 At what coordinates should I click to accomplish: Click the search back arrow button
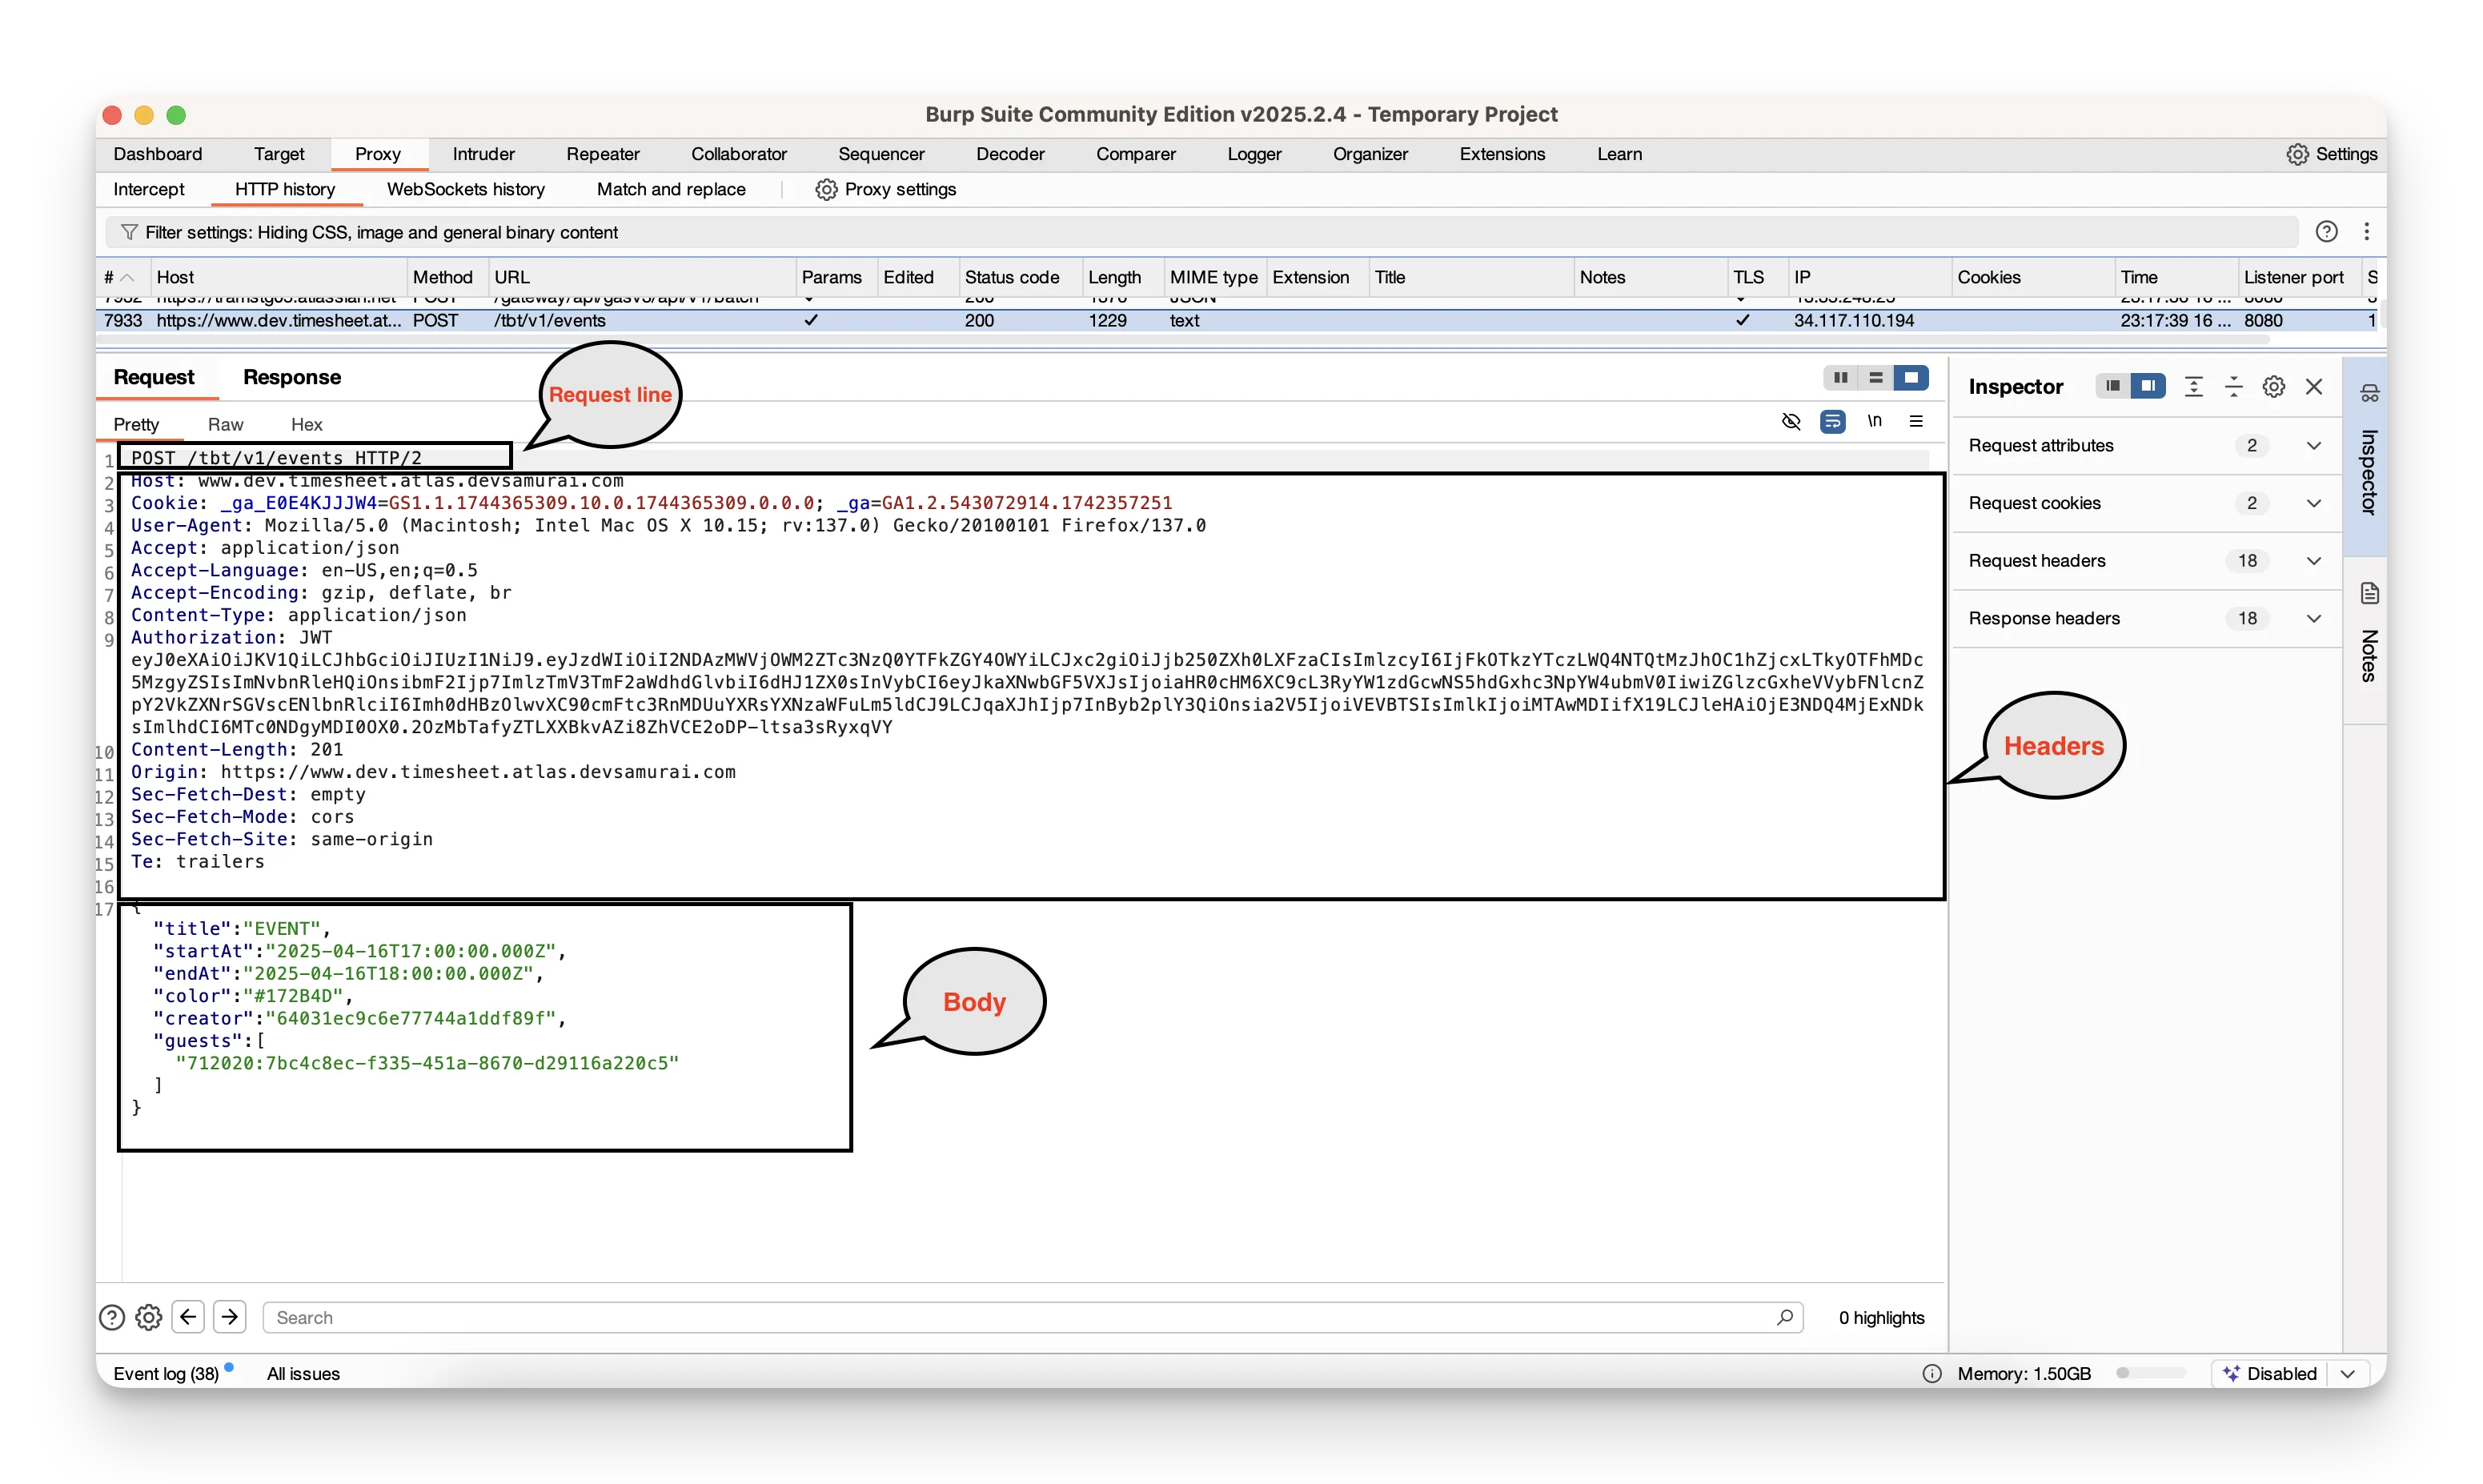[188, 1316]
